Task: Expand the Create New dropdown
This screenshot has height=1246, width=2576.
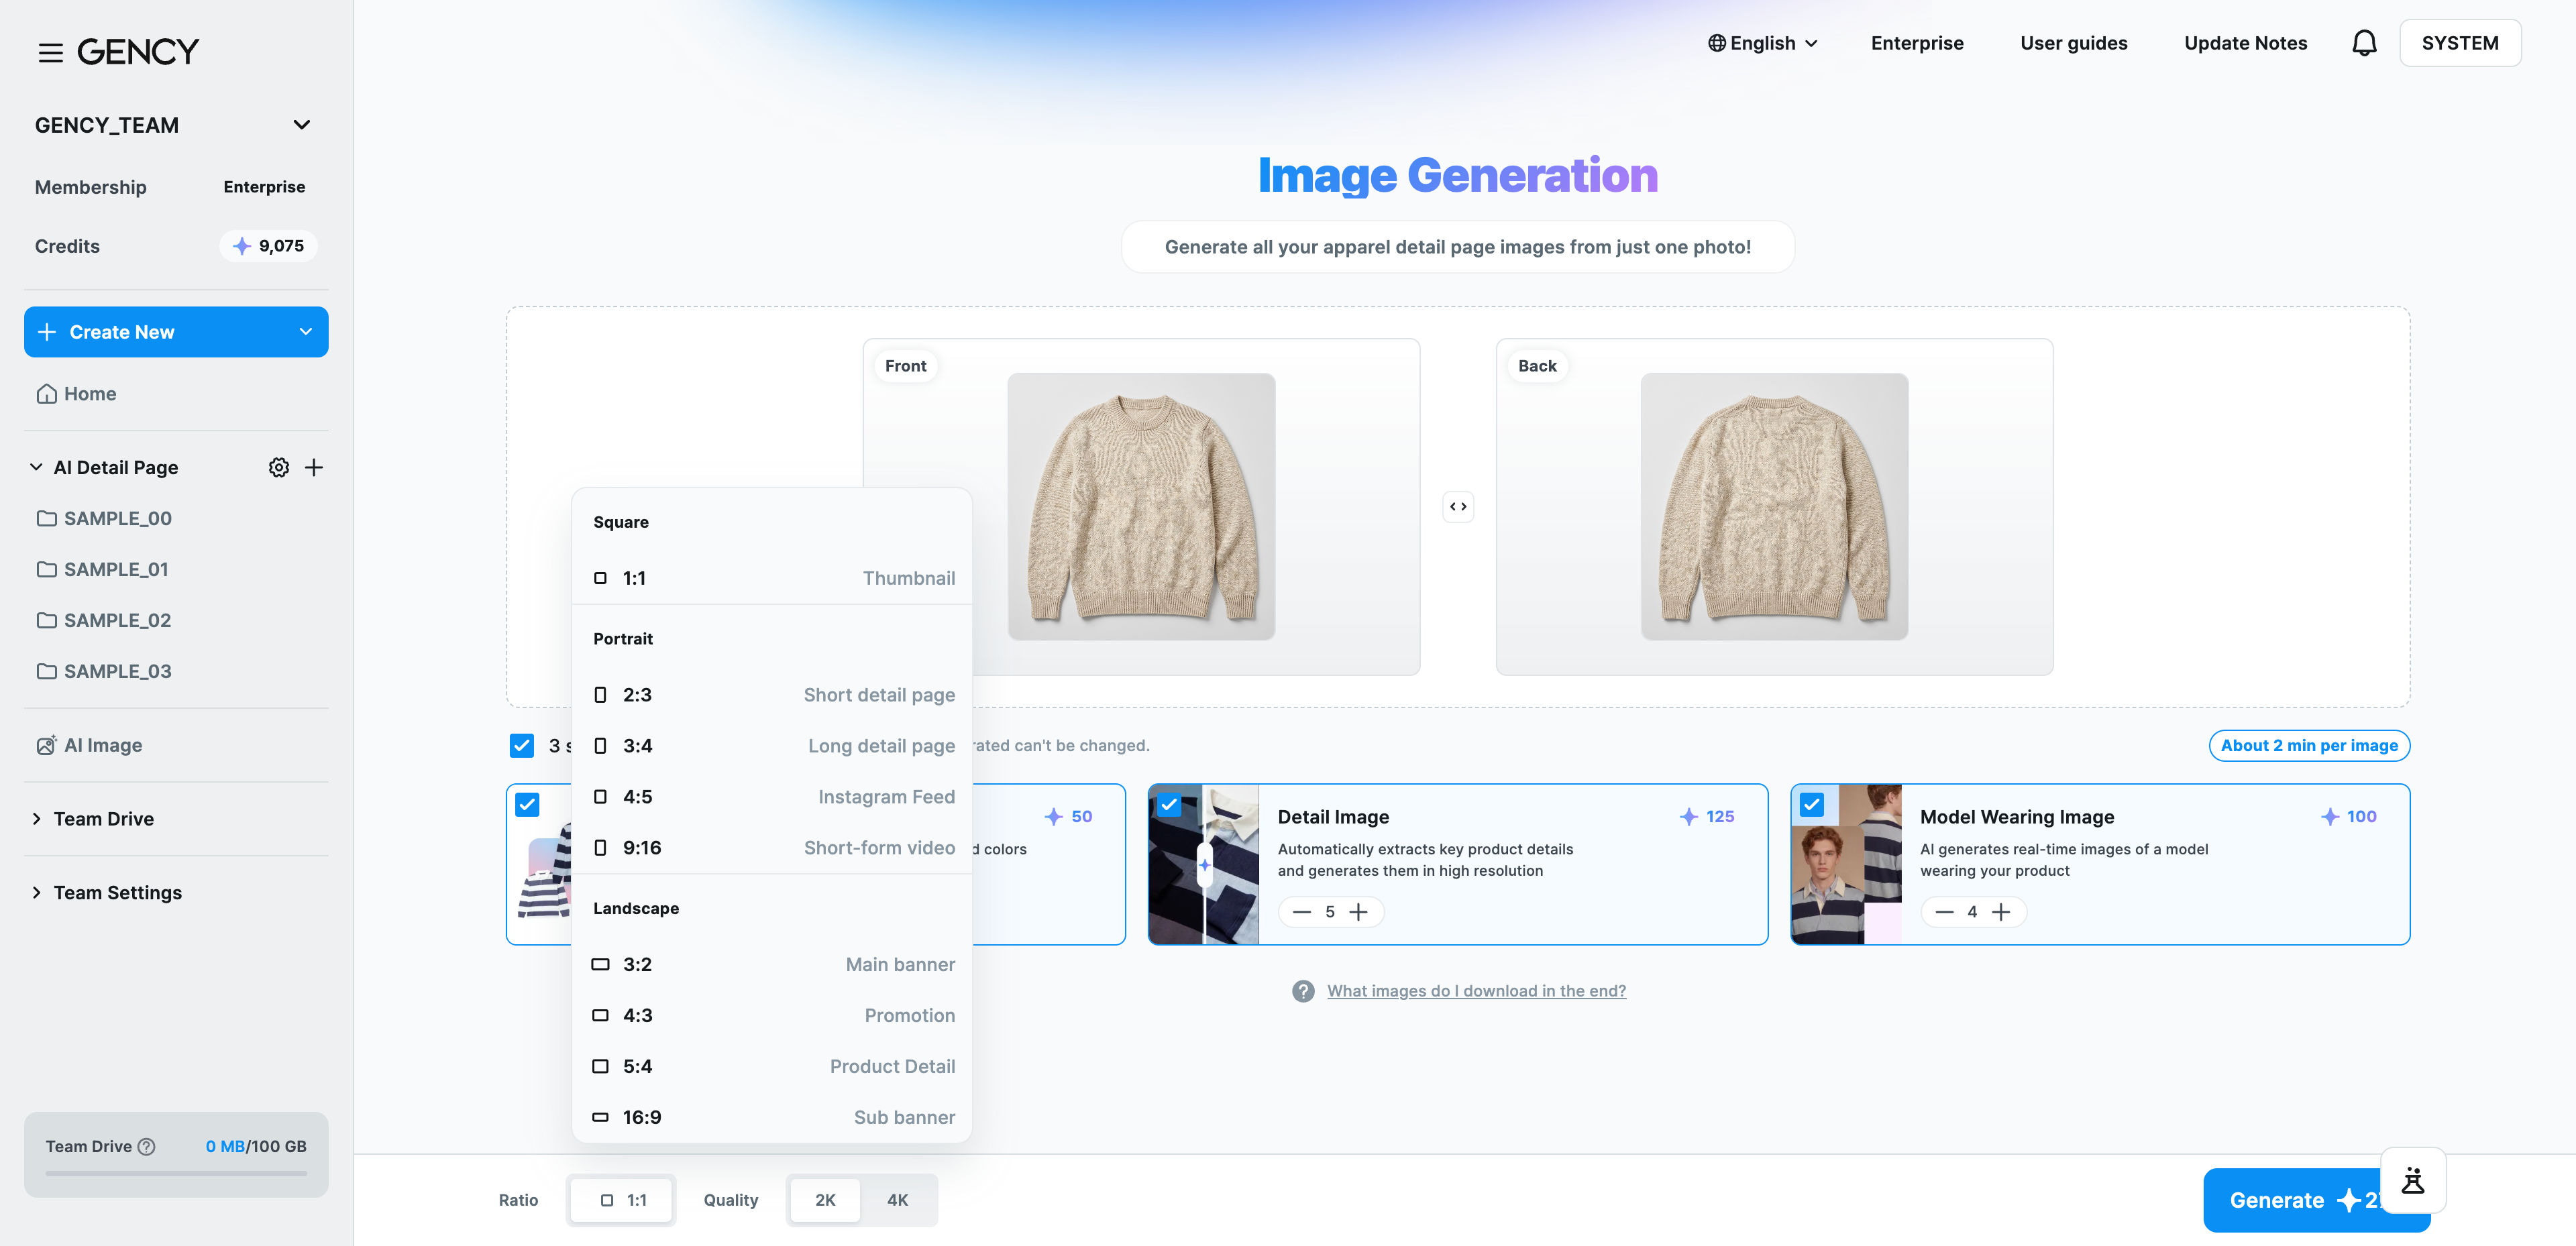Action: [x=306, y=332]
